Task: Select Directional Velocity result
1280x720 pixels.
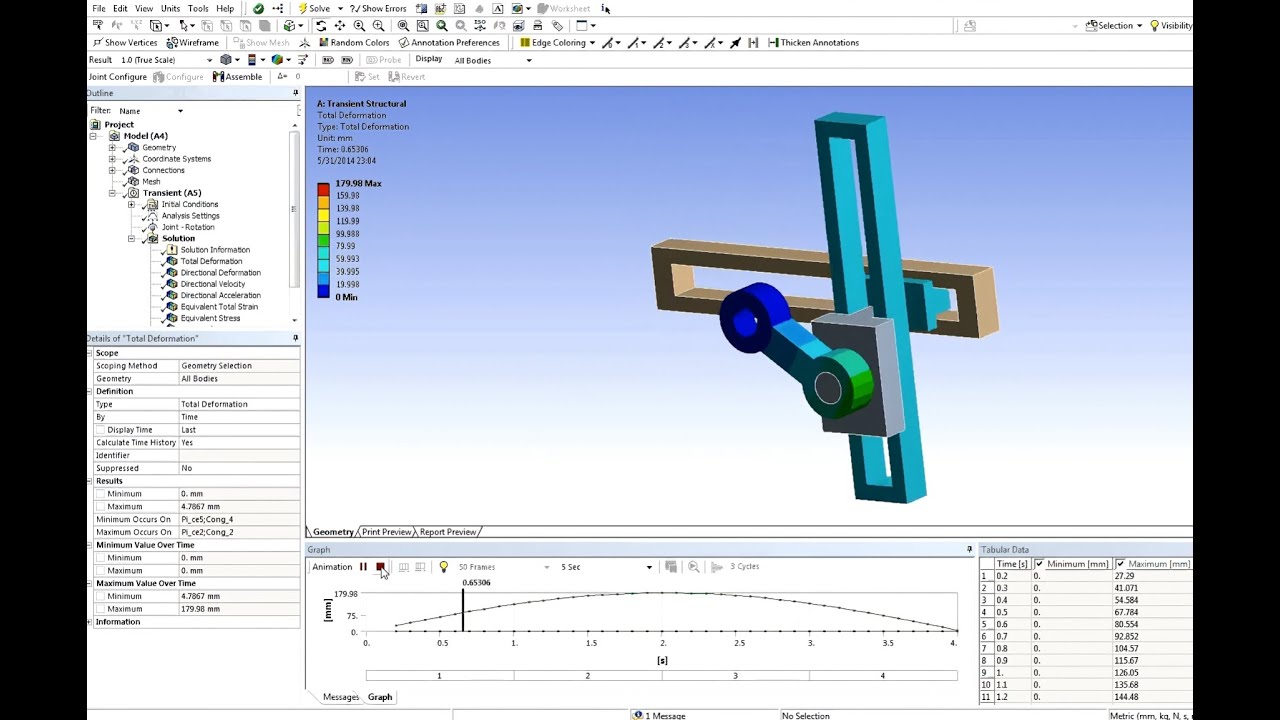Action: click(x=212, y=284)
